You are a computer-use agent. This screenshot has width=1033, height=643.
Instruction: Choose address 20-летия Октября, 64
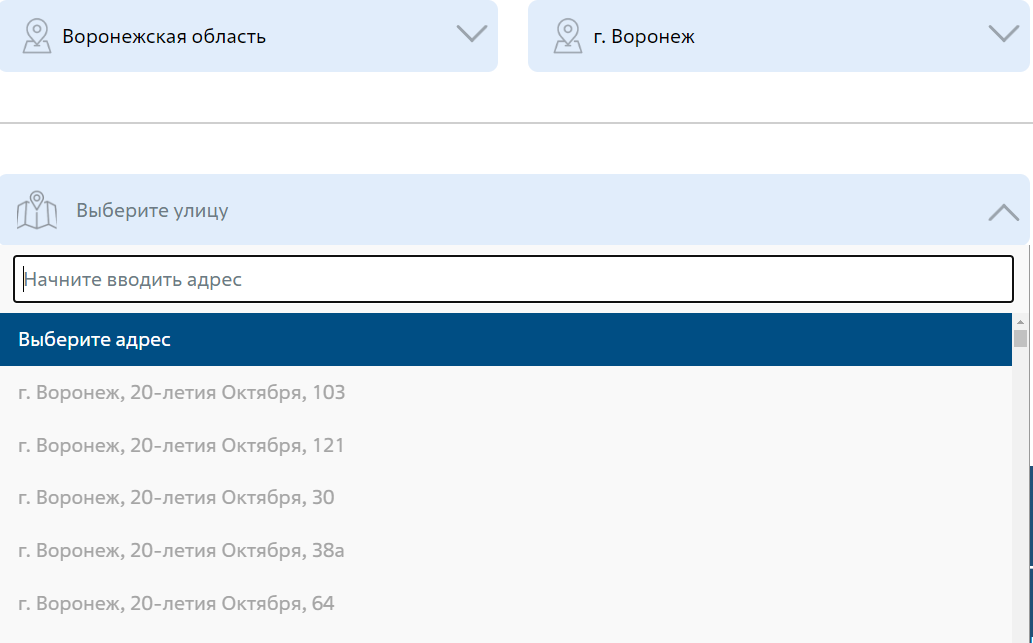pyautogui.click(x=506, y=603)
